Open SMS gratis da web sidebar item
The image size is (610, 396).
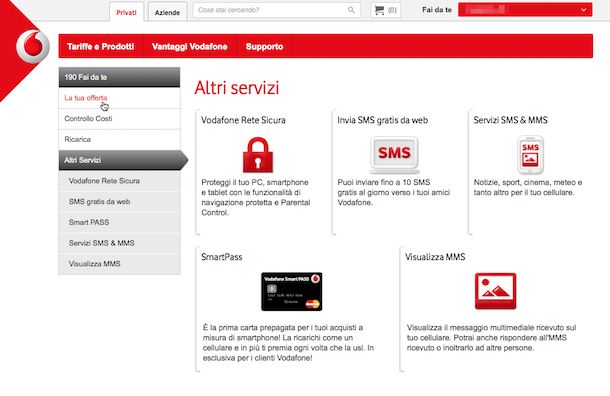pos(119,202)
